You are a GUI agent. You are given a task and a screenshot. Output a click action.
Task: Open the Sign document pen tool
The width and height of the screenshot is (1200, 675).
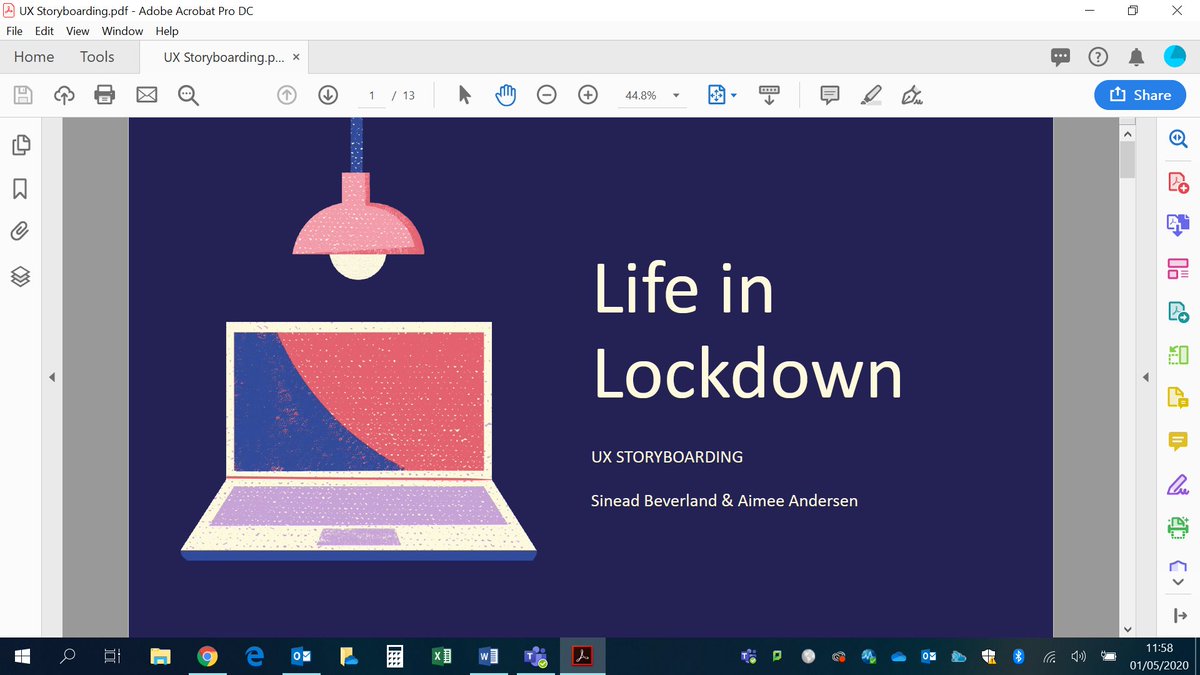[911, 95]
